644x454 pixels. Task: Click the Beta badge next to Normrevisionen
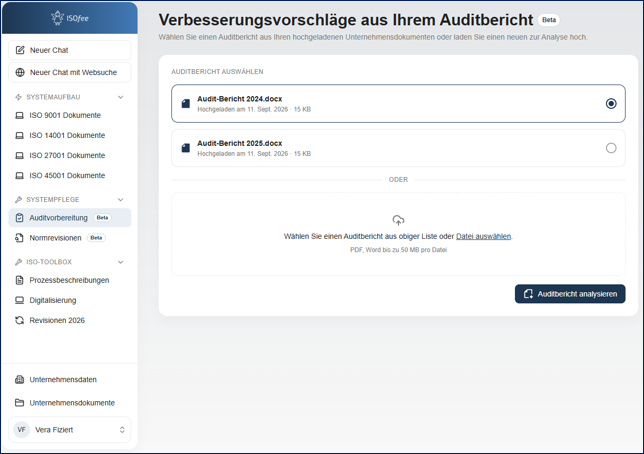[96, 238]
